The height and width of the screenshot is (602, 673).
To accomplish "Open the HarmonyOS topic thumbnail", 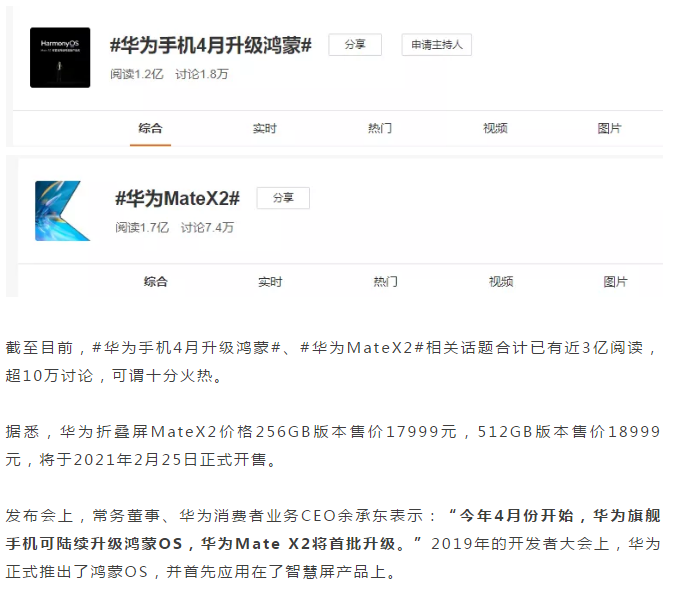I will (x=60, y=57).
